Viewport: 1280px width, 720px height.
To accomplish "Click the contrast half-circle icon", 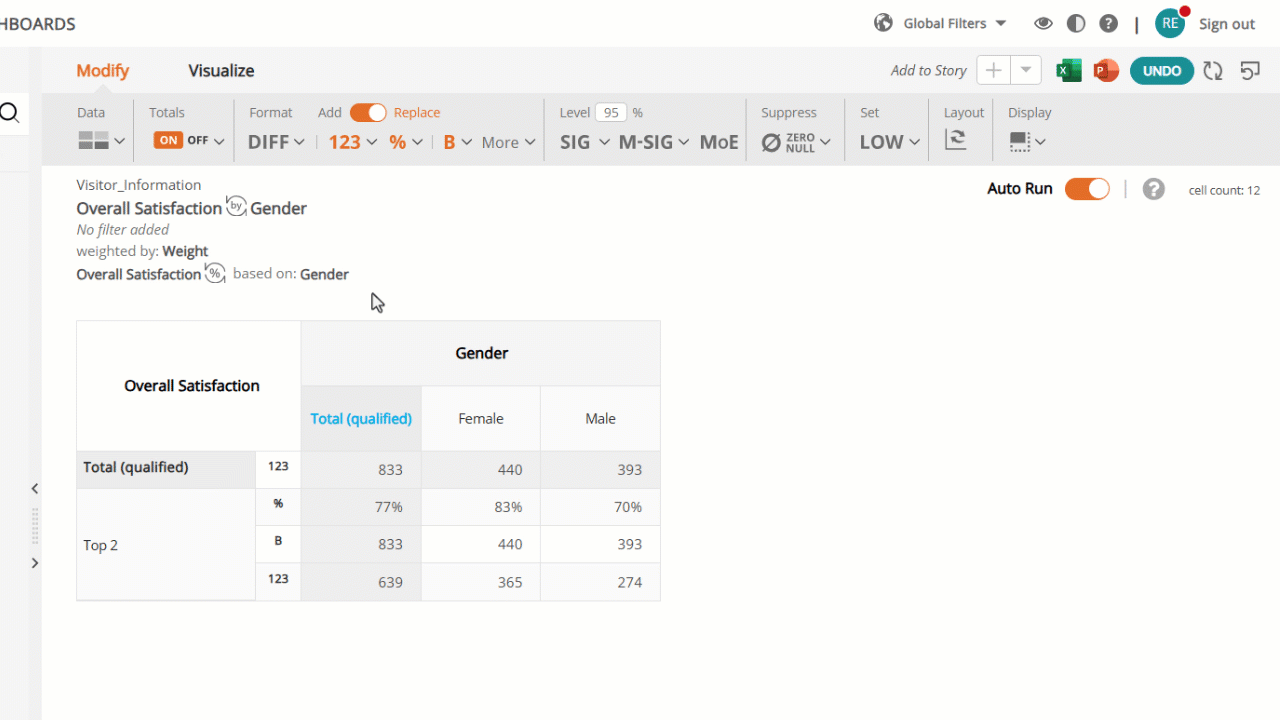I will click(1076, 23).
